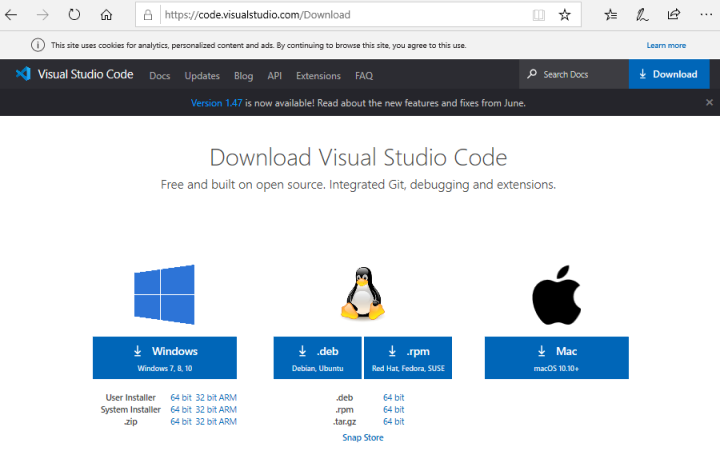This screenshot has width=720, height=451.
Task: Click the Visual Studio Code logo
Action: 23,74
